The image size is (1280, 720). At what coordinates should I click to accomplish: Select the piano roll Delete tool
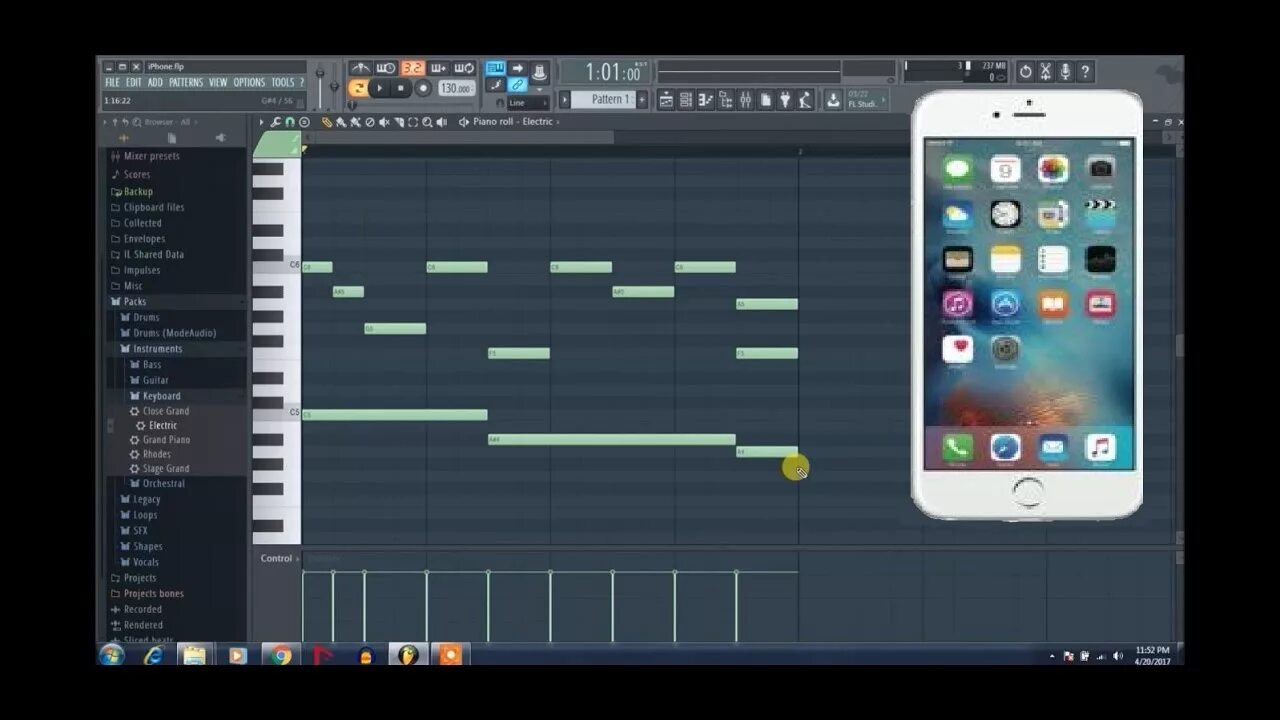click(369, 122)
